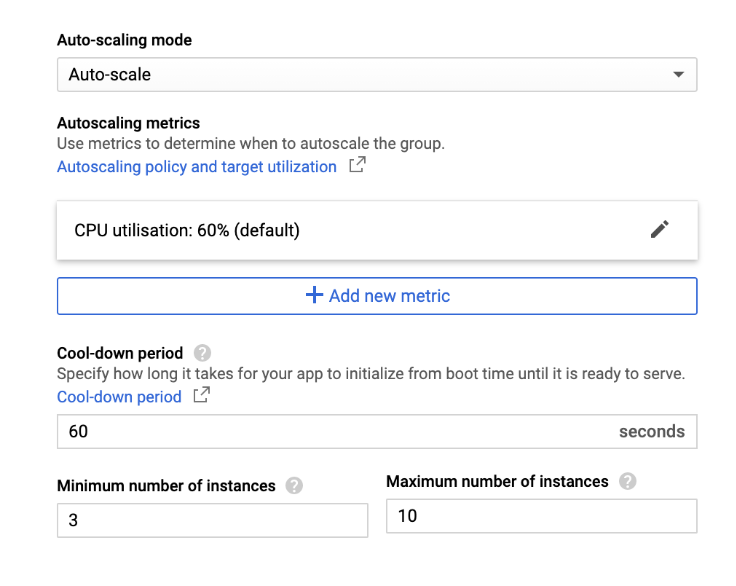This screenshot has height=586, width=736.
Task: Focus the Maximum number of instances field
Action: (x=540, y=517)
